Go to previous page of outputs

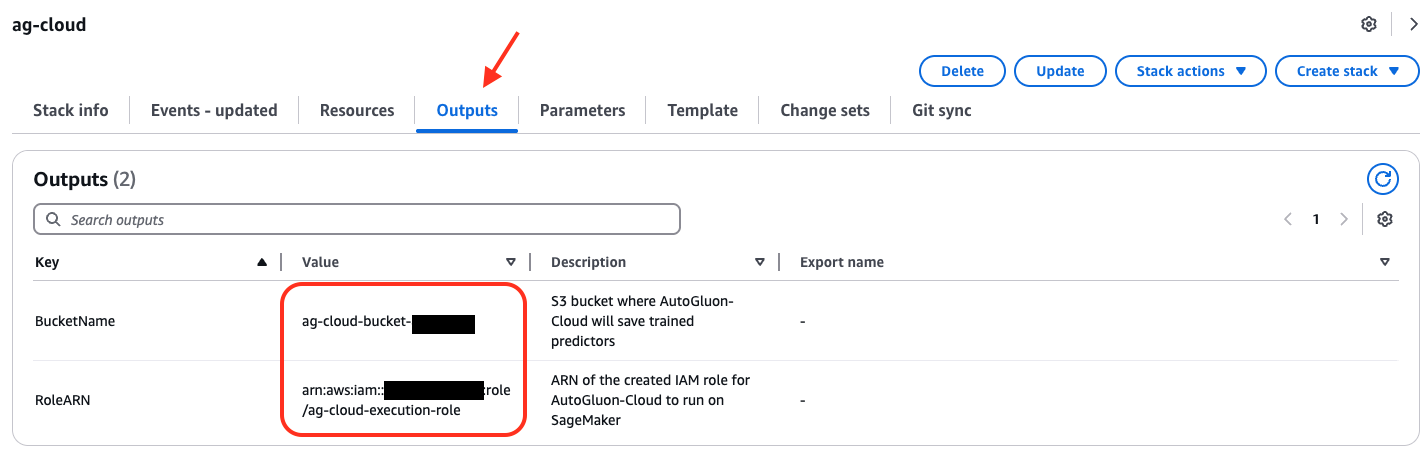click(x=1288, y=219)
